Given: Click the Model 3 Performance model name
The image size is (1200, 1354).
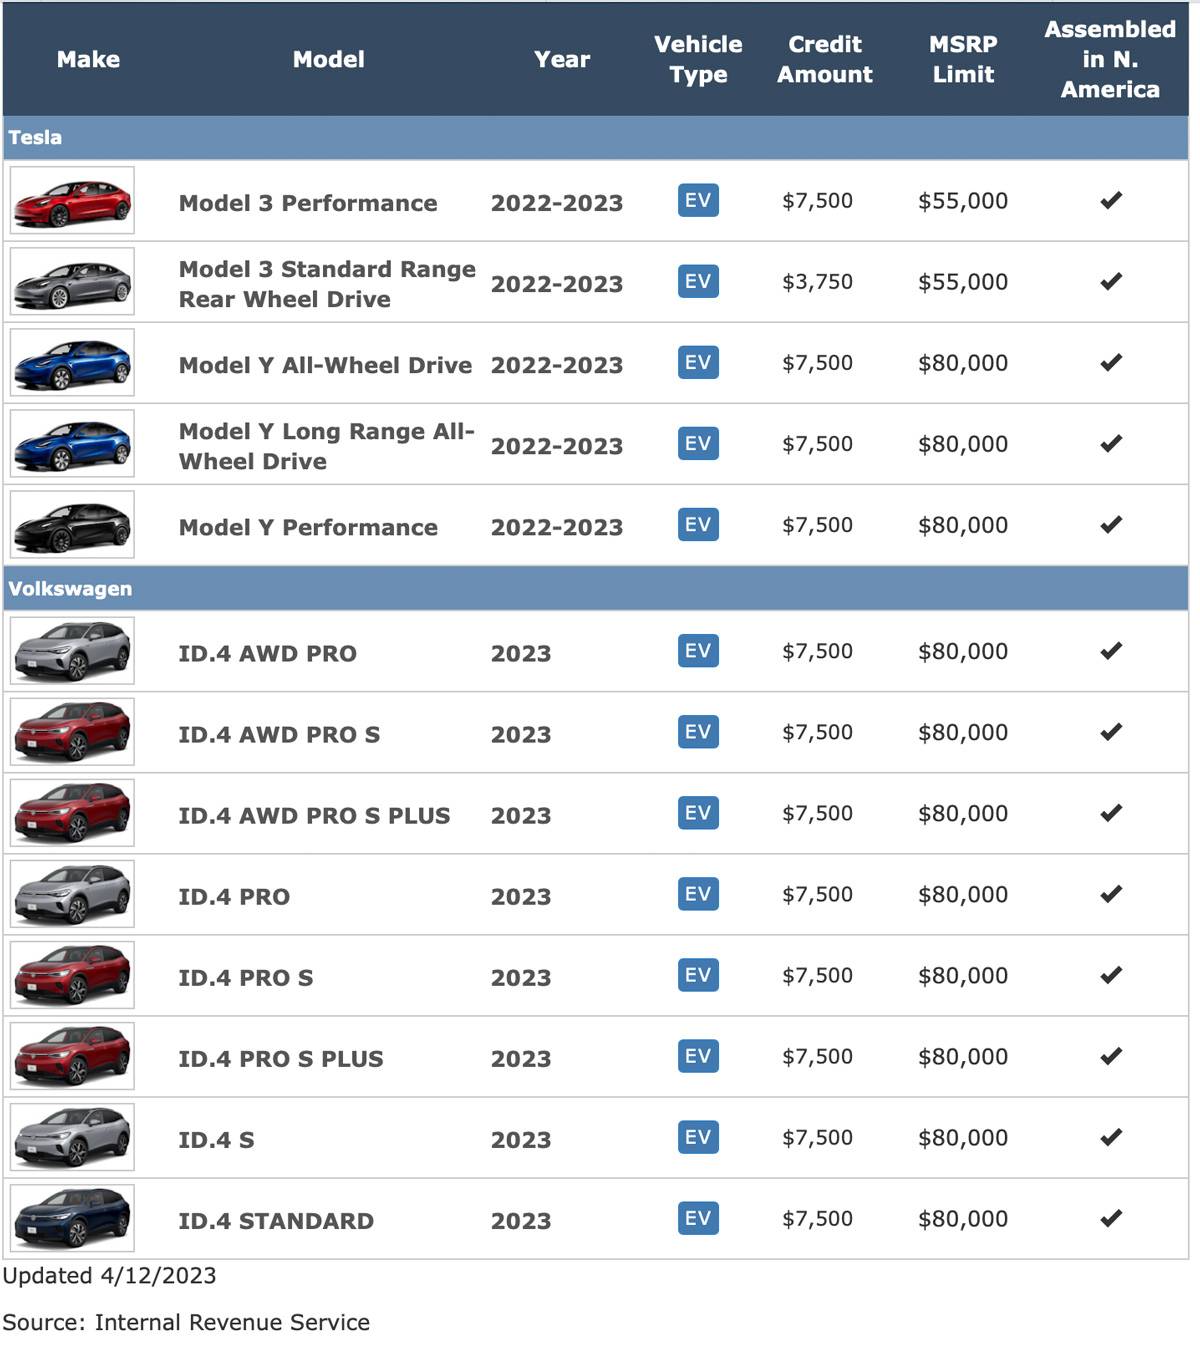Looking at the screenshot, I should [x=308, y=203].
